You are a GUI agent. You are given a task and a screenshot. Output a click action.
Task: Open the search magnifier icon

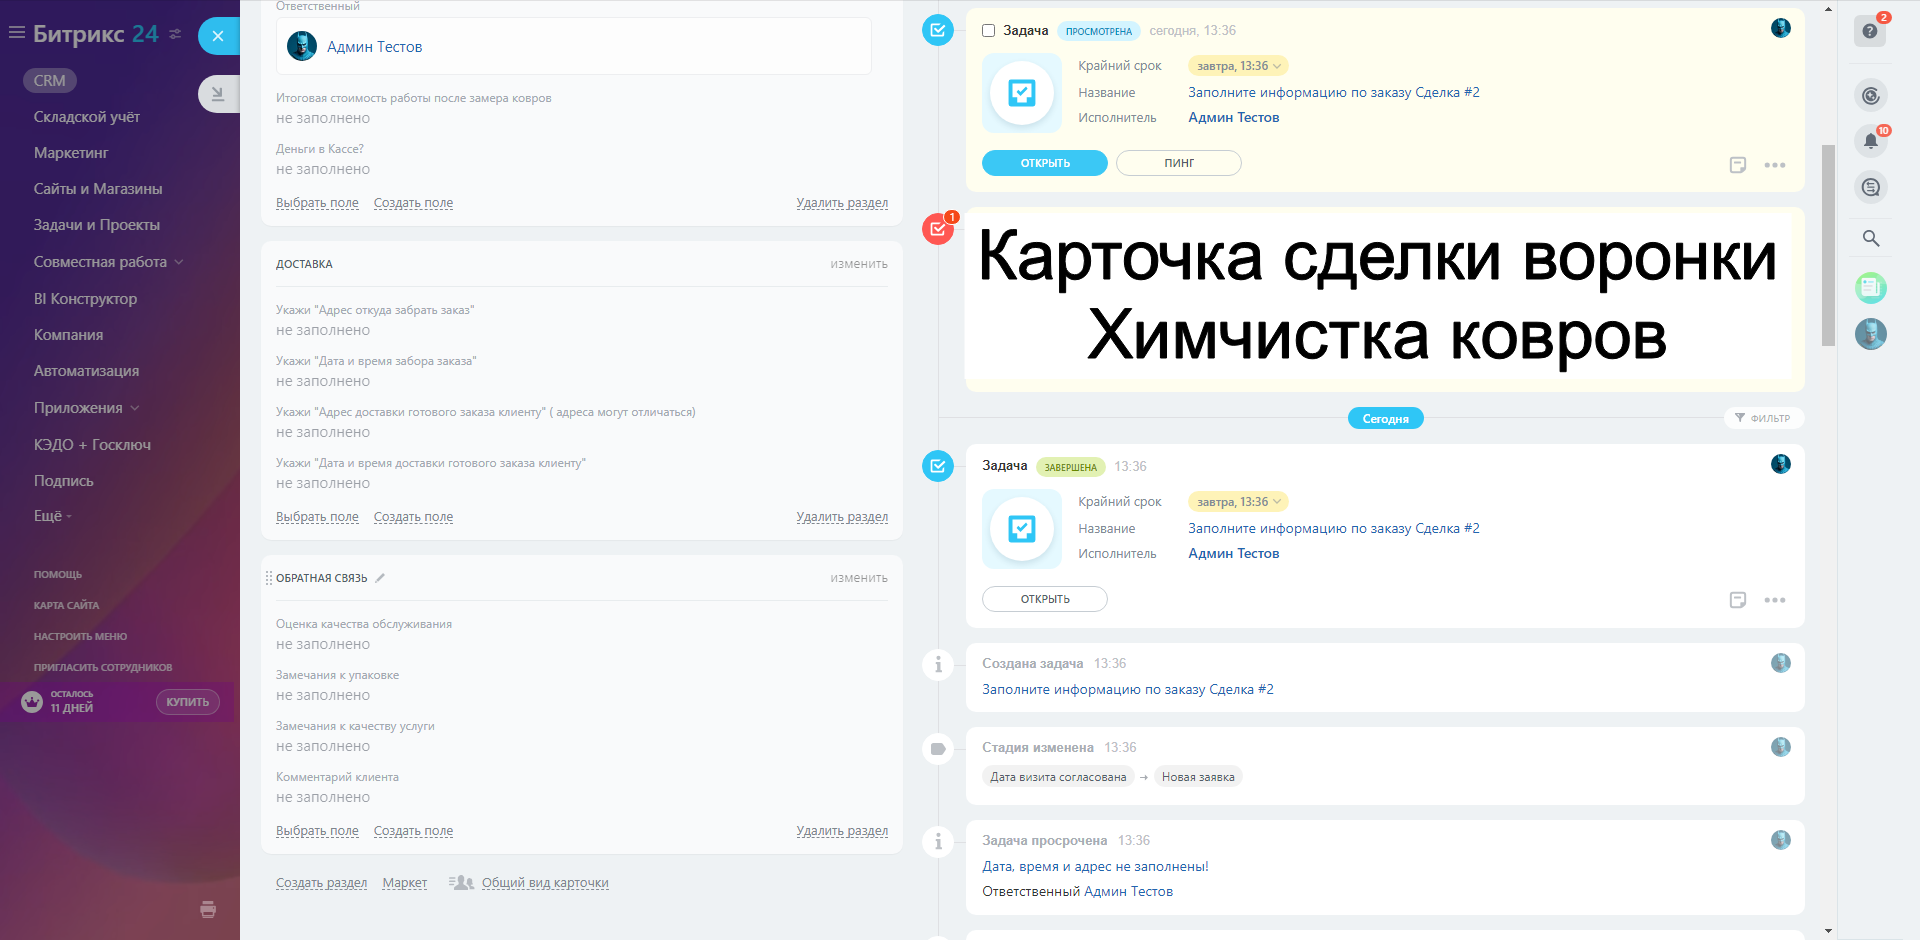1871,238
